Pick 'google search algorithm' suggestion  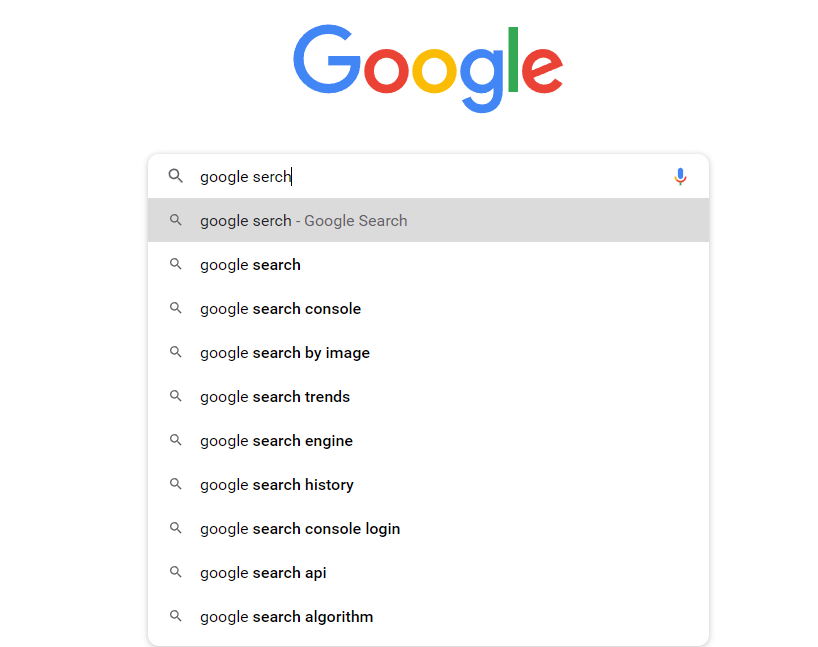pos(286,617)
